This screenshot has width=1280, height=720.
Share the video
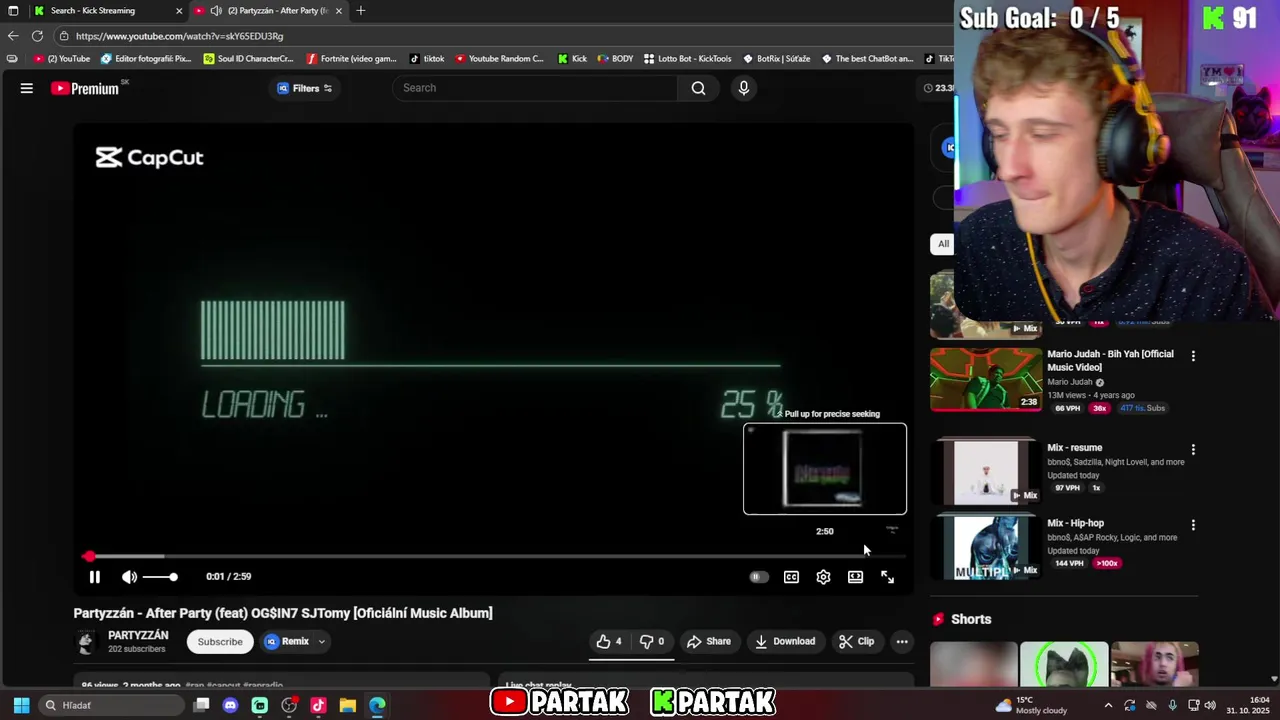tap(708, 641)
